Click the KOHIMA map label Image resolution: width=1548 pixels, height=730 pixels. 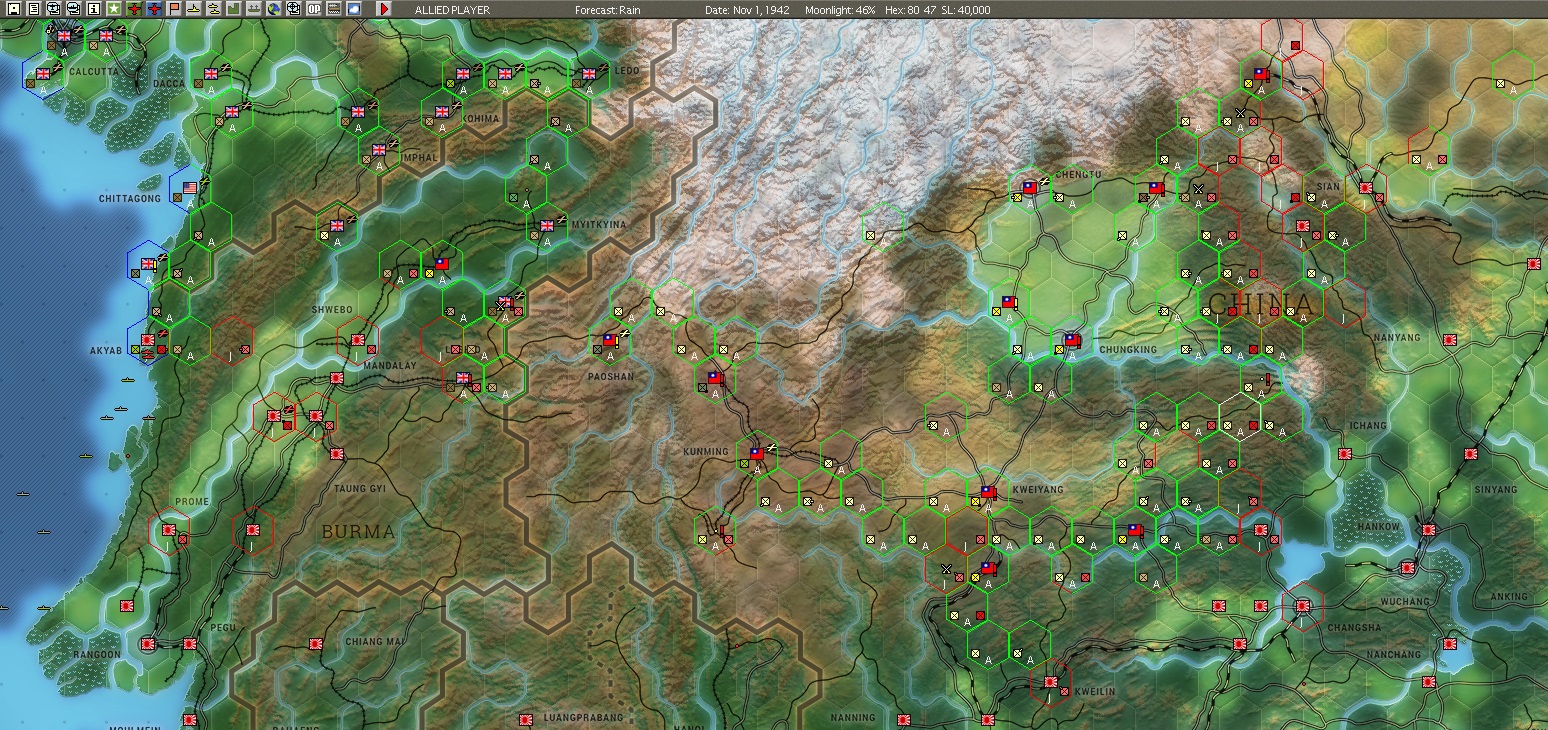coord(480,119)
